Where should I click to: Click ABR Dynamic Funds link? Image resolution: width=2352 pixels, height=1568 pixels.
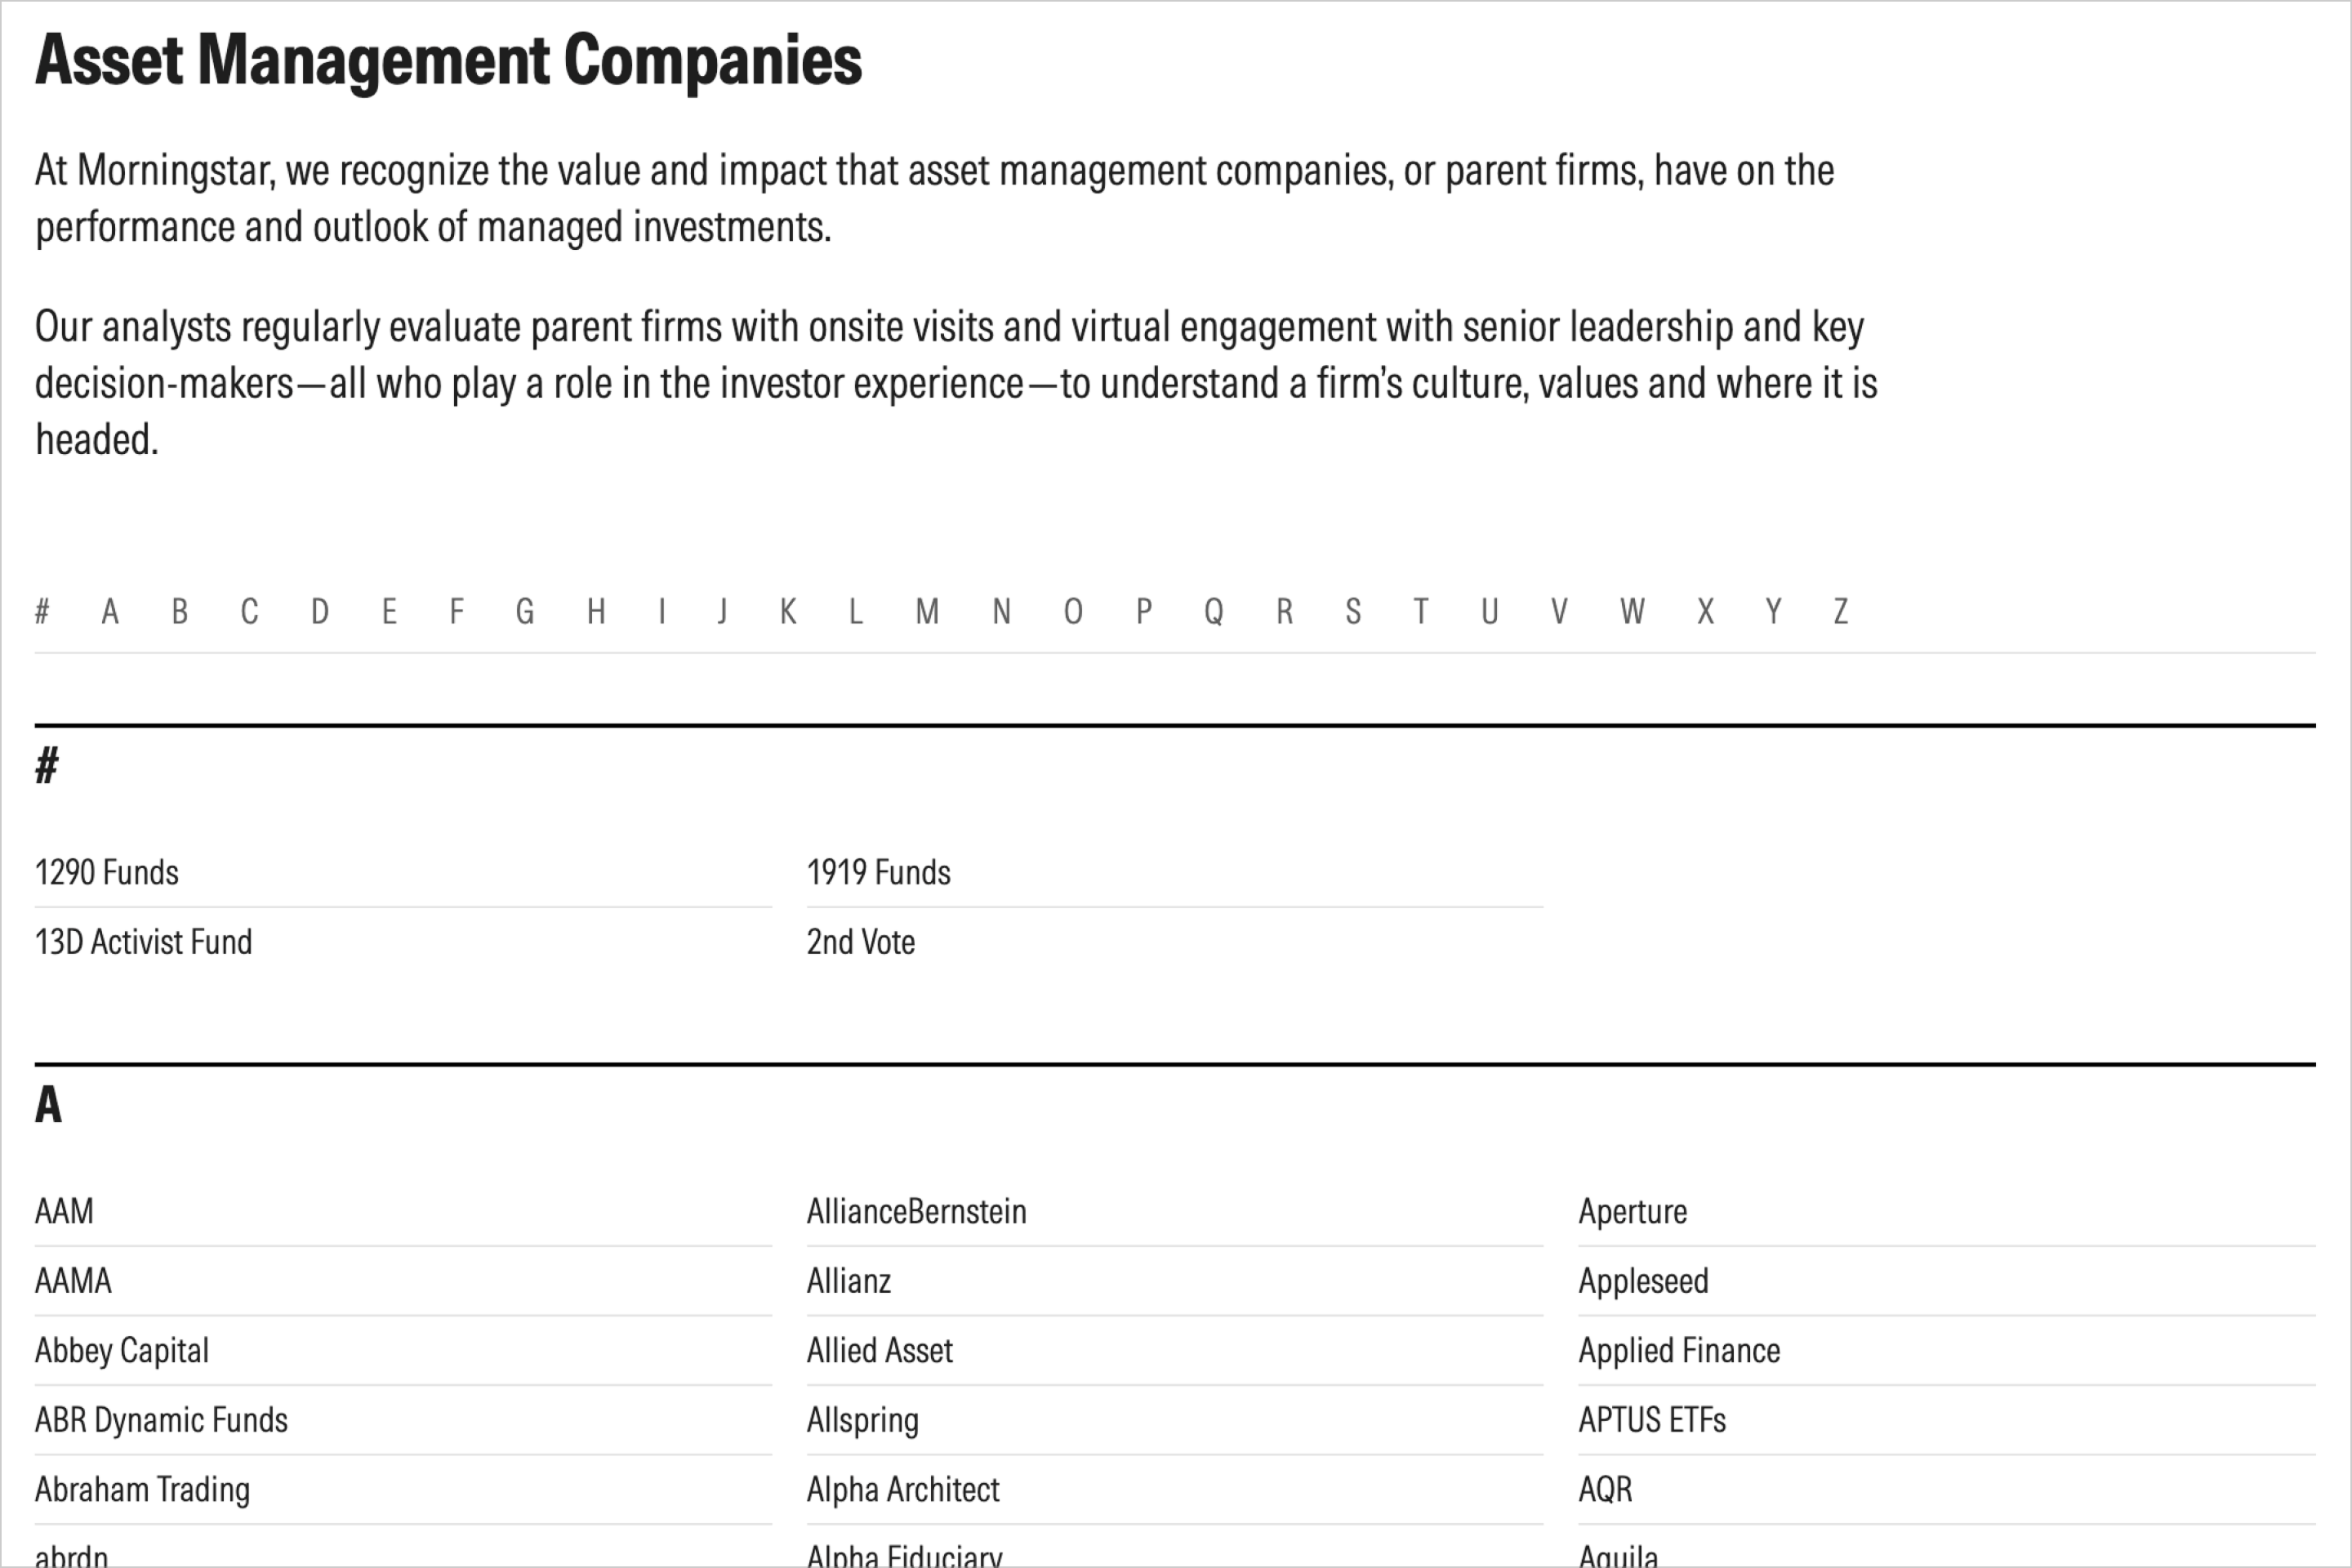pos(161,1420)
